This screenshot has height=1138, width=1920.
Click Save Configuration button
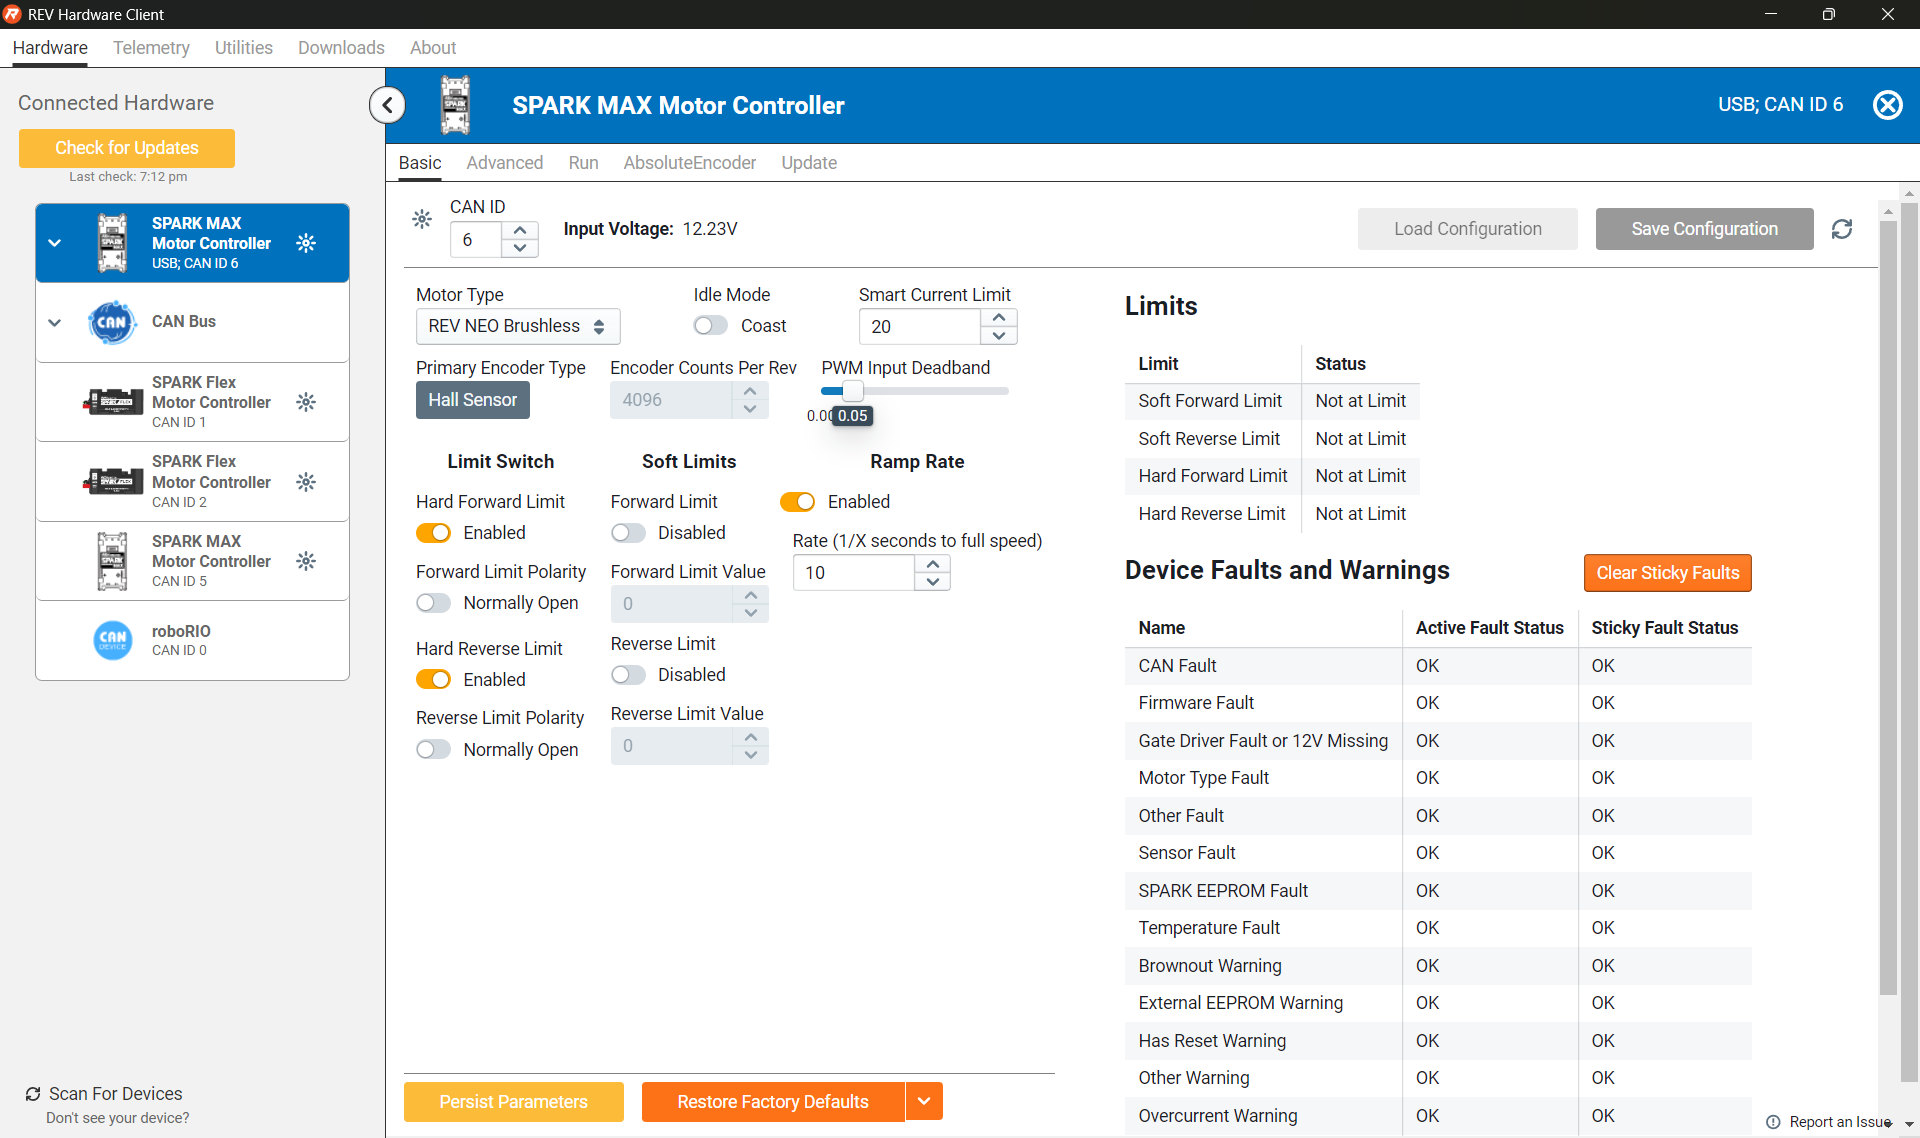pos(1704,229)
